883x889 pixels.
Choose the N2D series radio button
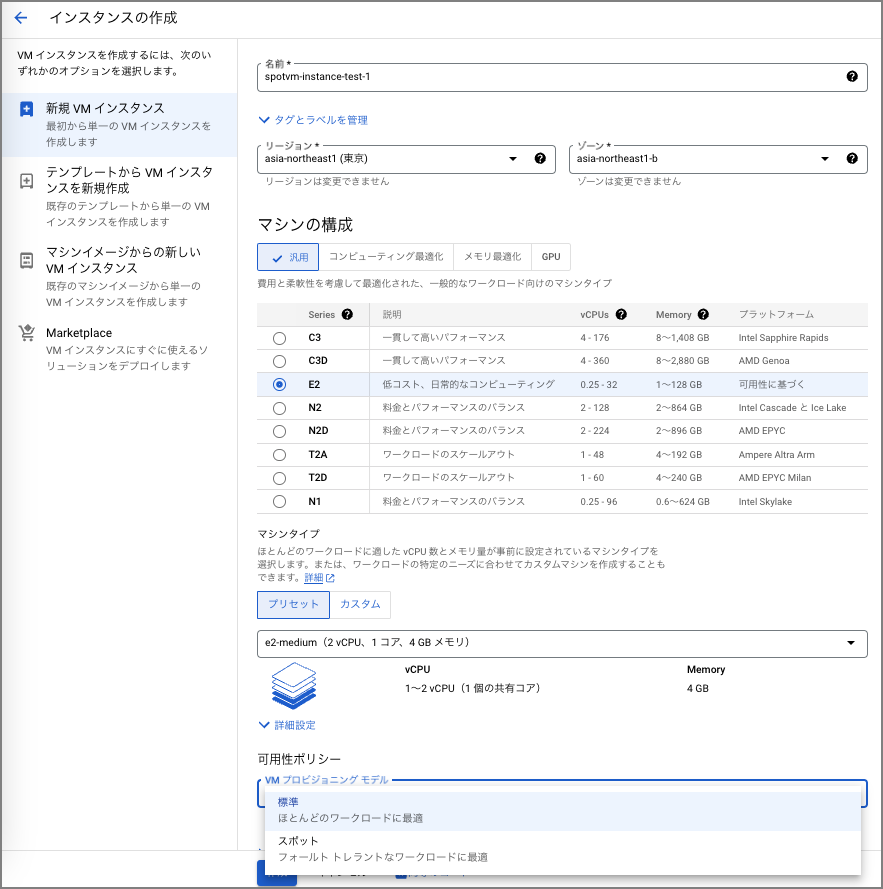(279, 432)
